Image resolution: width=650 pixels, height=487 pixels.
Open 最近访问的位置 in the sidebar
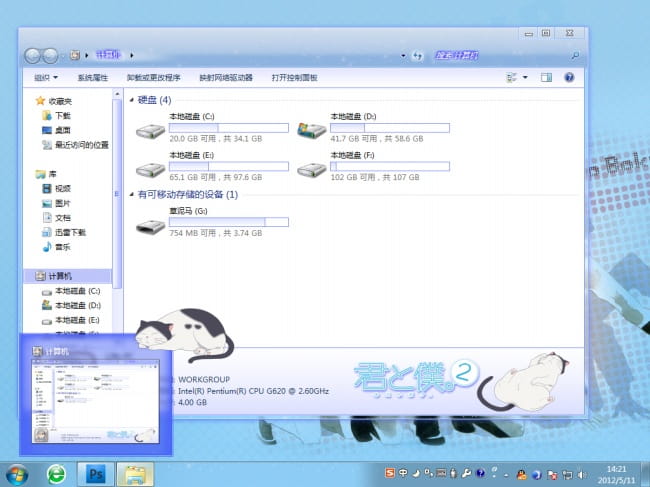82,145
